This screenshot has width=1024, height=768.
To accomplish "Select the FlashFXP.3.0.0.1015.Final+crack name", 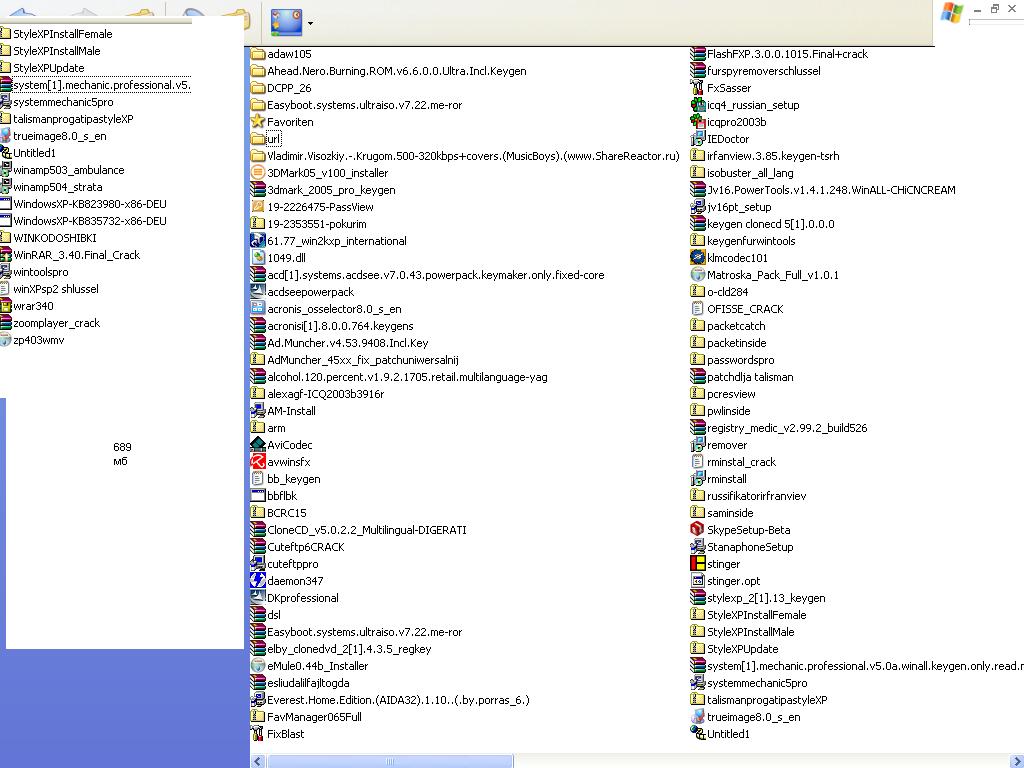I will (788, 54).
